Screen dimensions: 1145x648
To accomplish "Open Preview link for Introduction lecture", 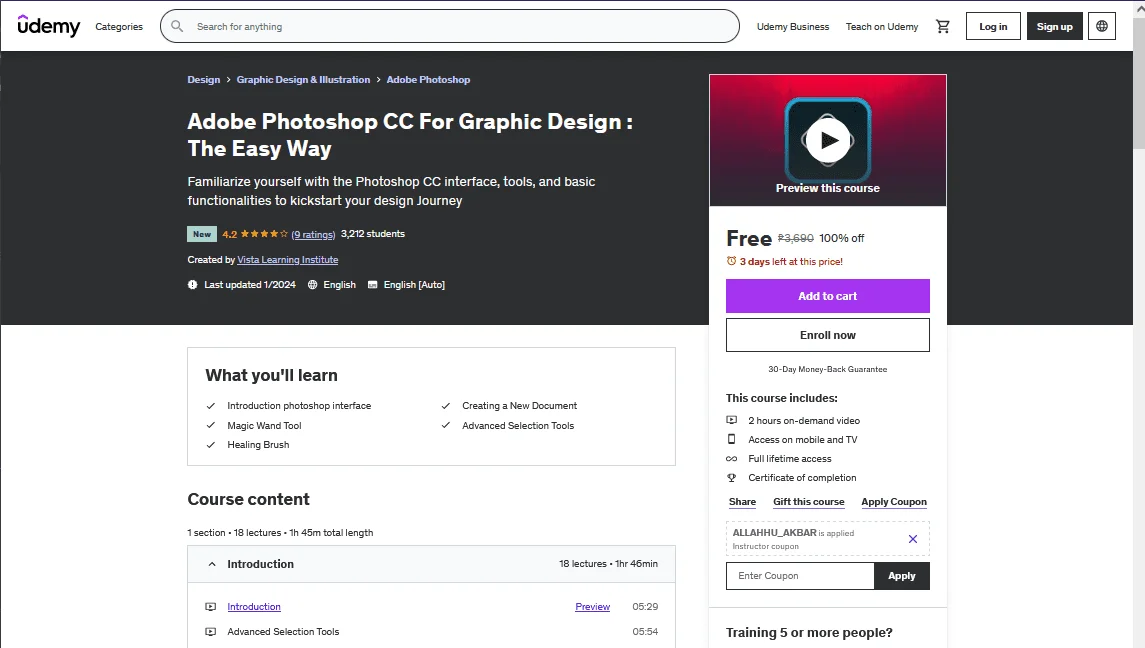I will pyautogui.click(x=592, y=607).
